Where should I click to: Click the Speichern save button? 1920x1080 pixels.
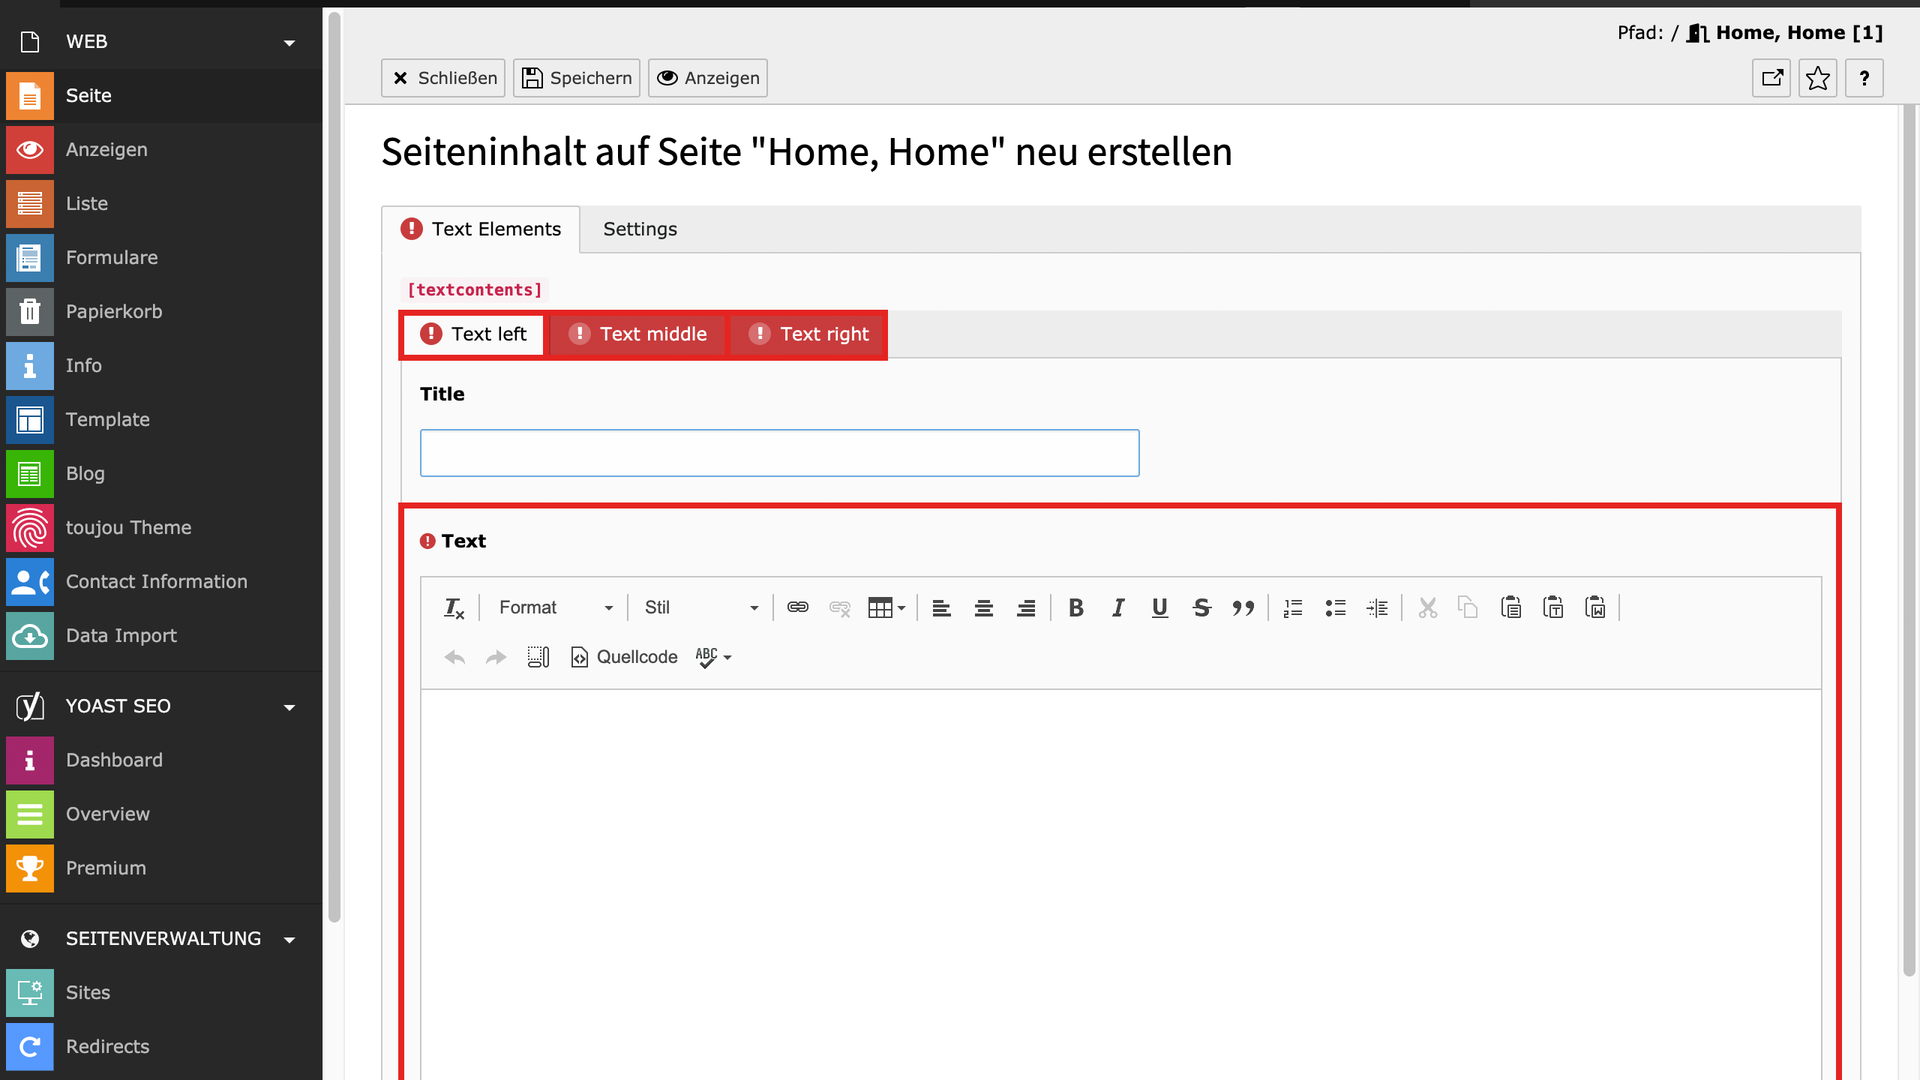tap(576, 78)
